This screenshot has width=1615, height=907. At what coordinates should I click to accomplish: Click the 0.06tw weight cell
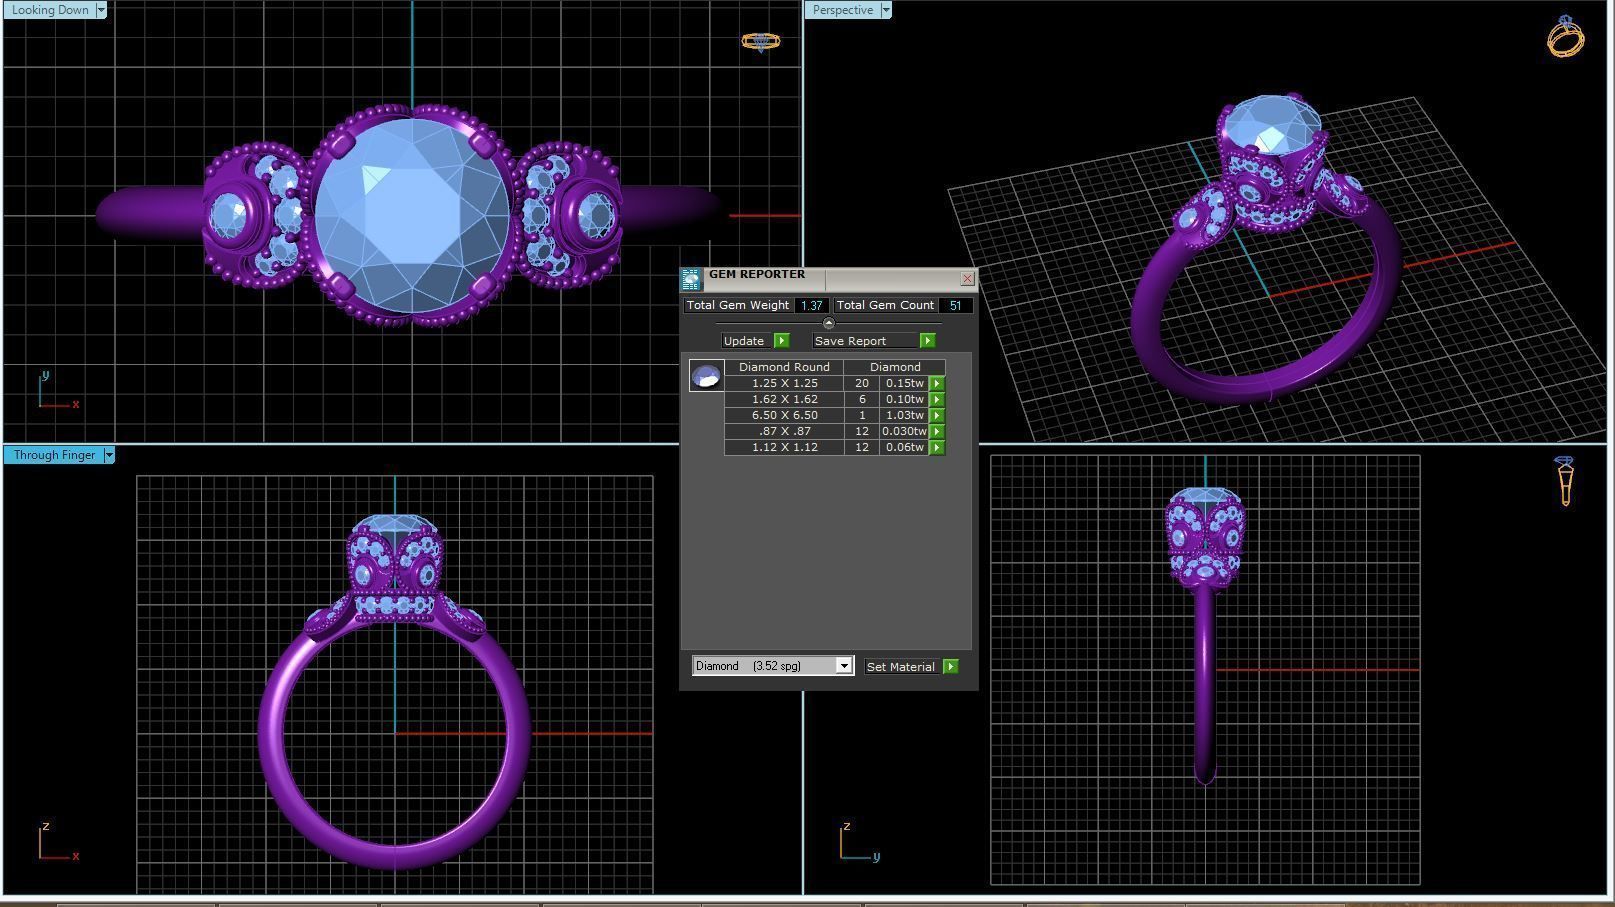coord(904,447)
